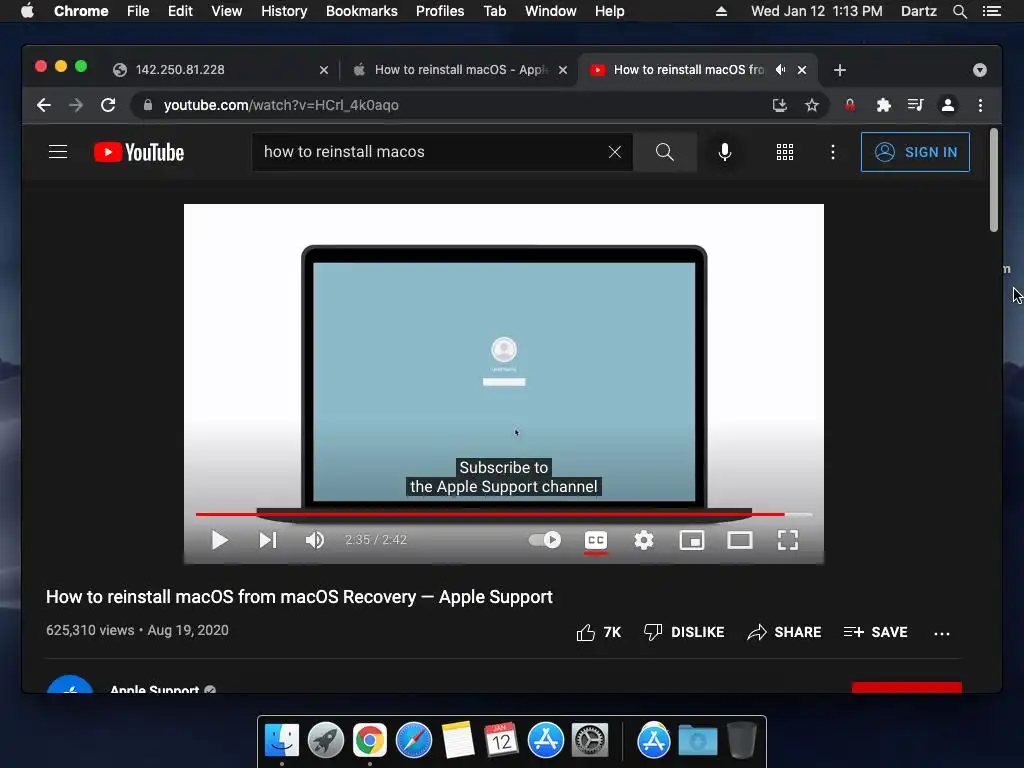Image resolution: width=1024 pixels, height=768 pixels.
Task: Play the YouTube video
Action: pyautogui.click(x=219, y=540)
